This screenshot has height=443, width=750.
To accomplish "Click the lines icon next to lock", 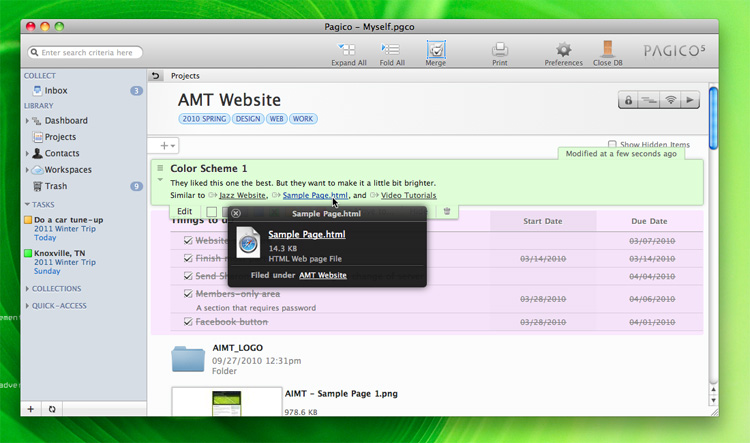I will pos(649,100).
